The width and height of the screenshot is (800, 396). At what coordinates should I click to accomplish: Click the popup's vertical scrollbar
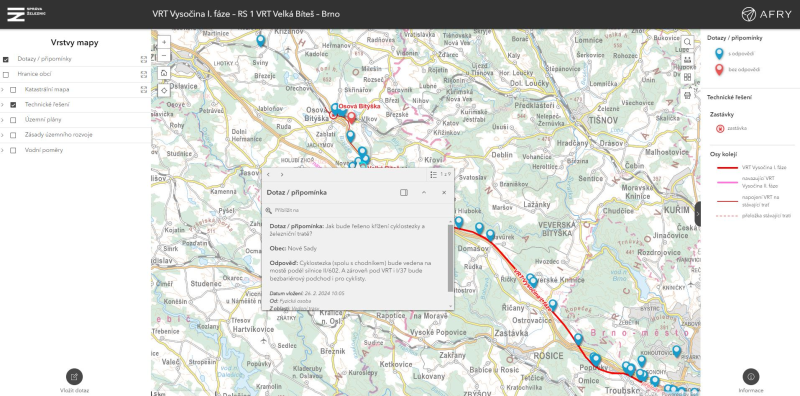pyautogui.click(x=449, y=258)
